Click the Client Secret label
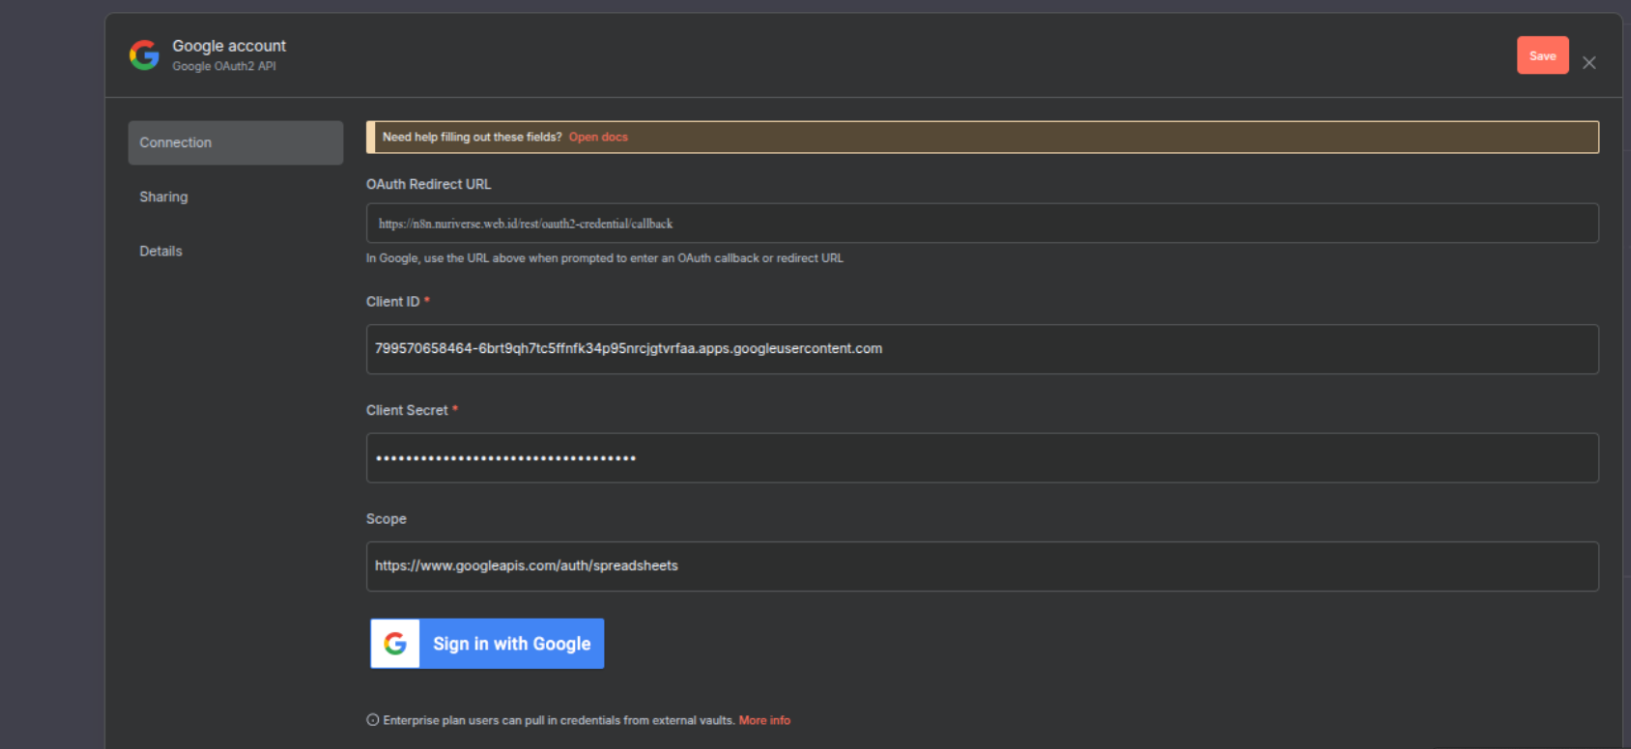The image size is (1631, 749). [x=407, y=410]
